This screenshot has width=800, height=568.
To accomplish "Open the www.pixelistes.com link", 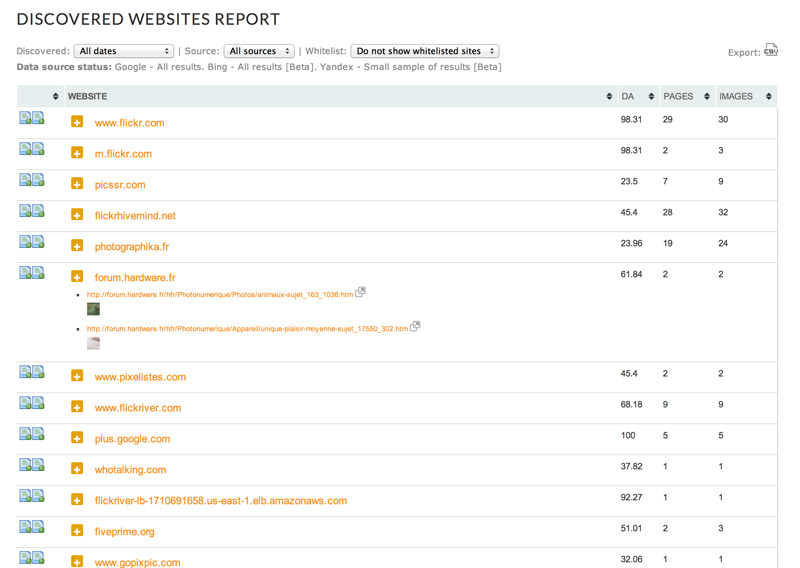I will click(x=140, y=377).
